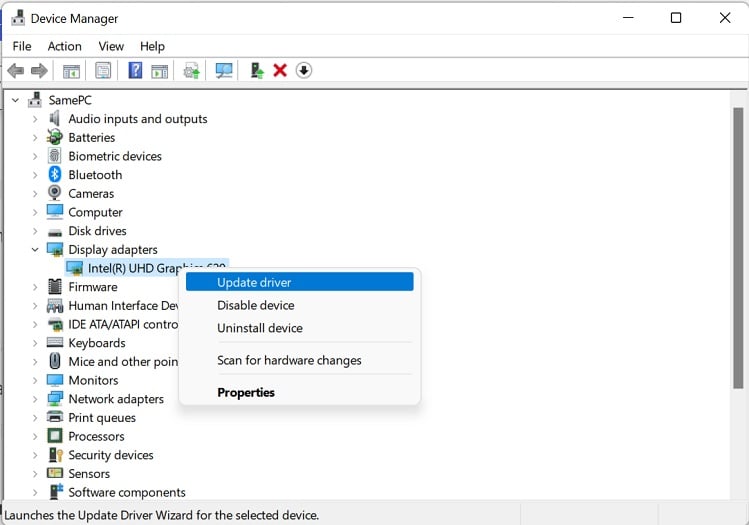Click the show/hide console tree icon
This screenshot has height=525, width=749.
(72, 71)
